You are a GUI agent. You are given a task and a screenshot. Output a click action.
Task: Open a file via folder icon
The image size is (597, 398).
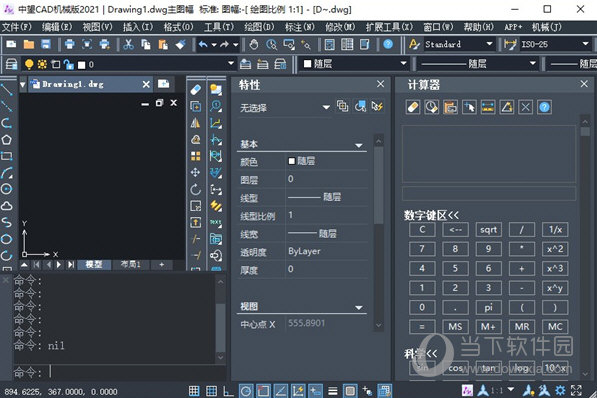point(29,44)
